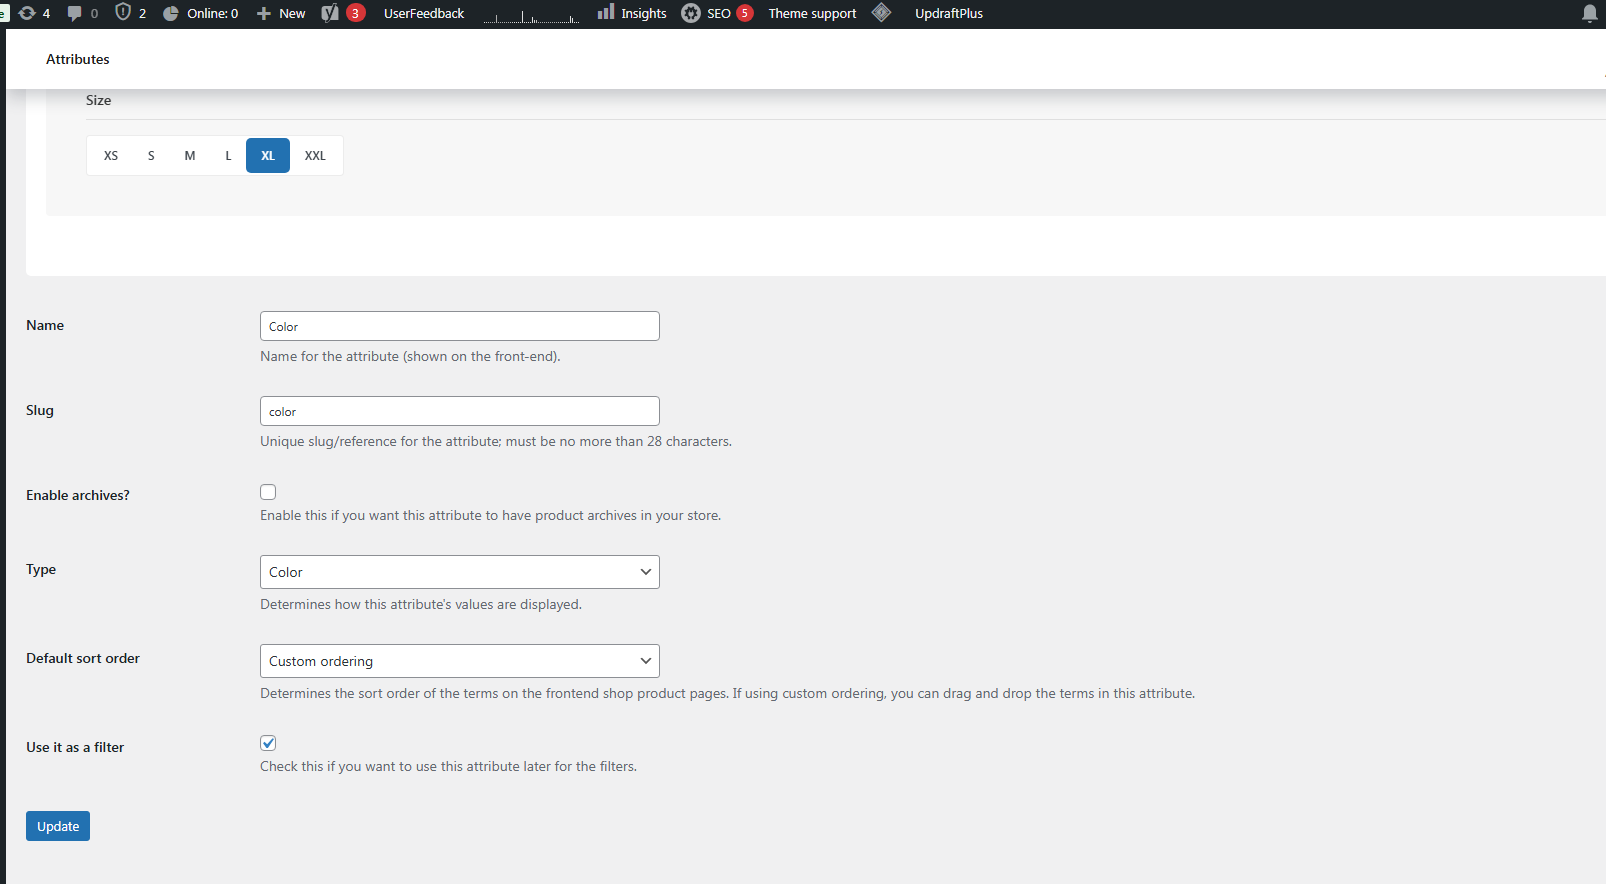
Task: Select size S
Action: click(x=151, y=156)
